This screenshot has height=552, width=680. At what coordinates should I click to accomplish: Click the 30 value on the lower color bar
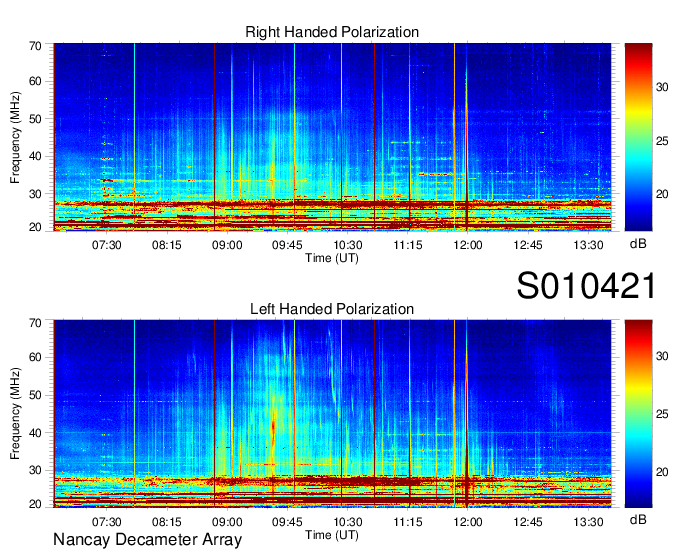662,356
